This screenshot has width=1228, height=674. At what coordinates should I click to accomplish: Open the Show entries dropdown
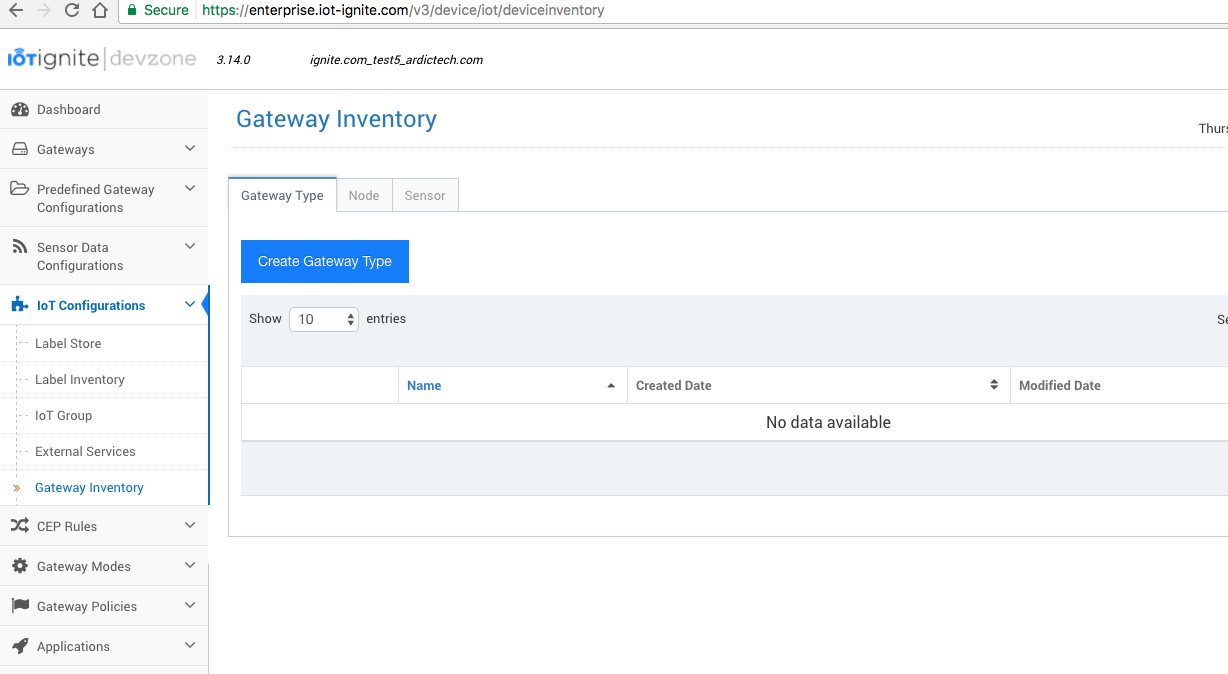click(x=323, y=318)
